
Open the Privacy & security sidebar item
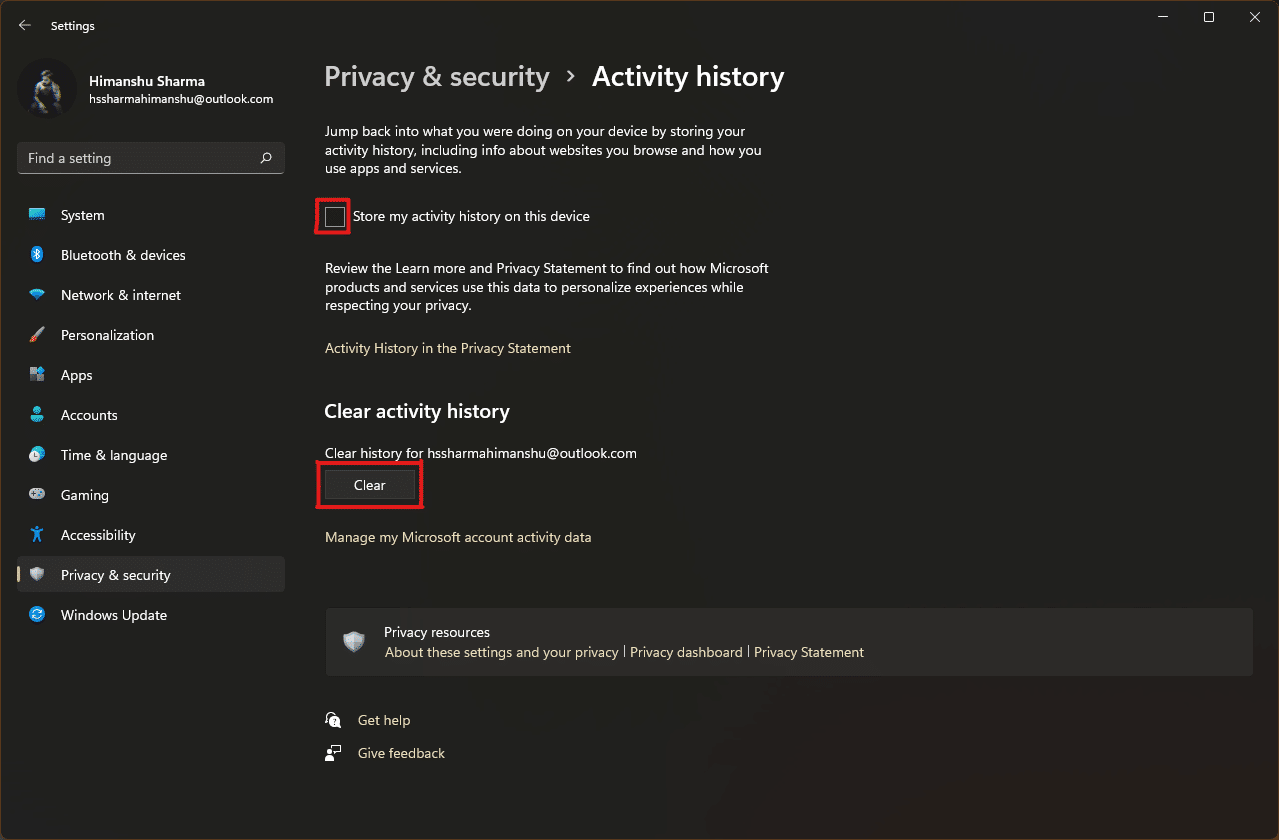click(x=151, y=575)
